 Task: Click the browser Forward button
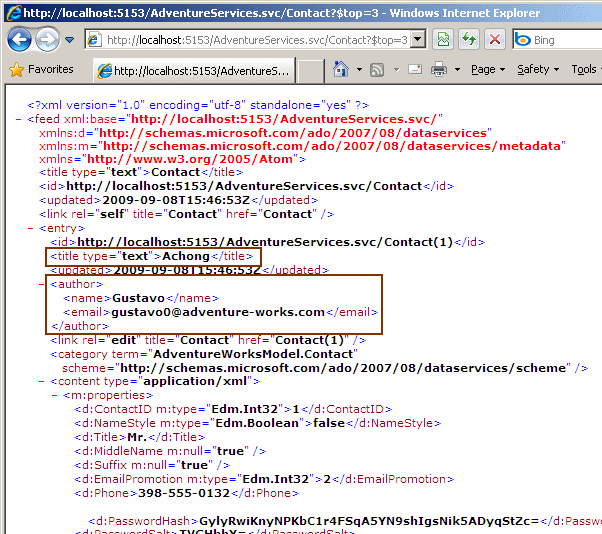(47, 40)
